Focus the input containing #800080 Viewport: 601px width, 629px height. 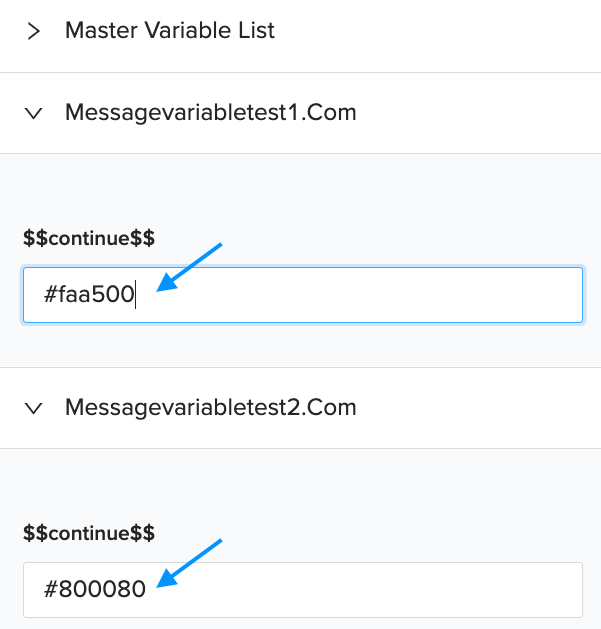[x=302, y=590]
